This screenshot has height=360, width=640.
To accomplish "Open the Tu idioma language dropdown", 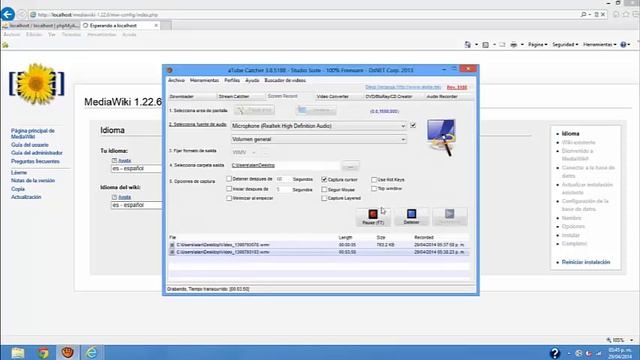I will [137, 168].
